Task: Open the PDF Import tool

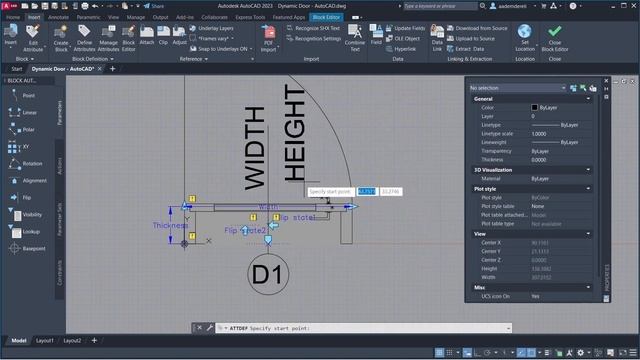Action: click(x=268, y=38)
